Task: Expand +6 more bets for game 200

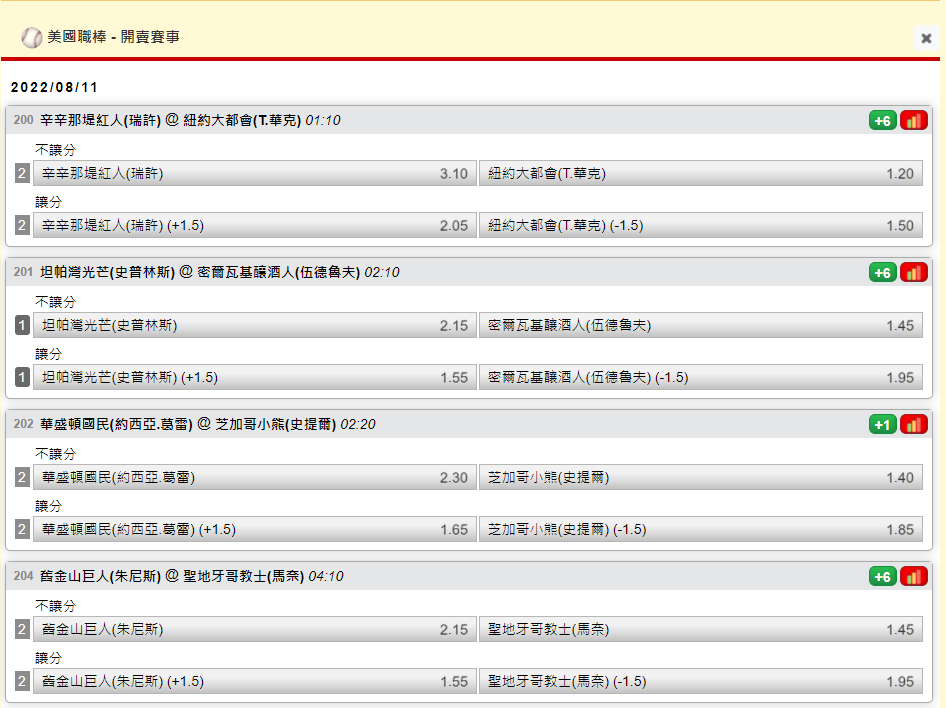Action: (x=883, y=121)
